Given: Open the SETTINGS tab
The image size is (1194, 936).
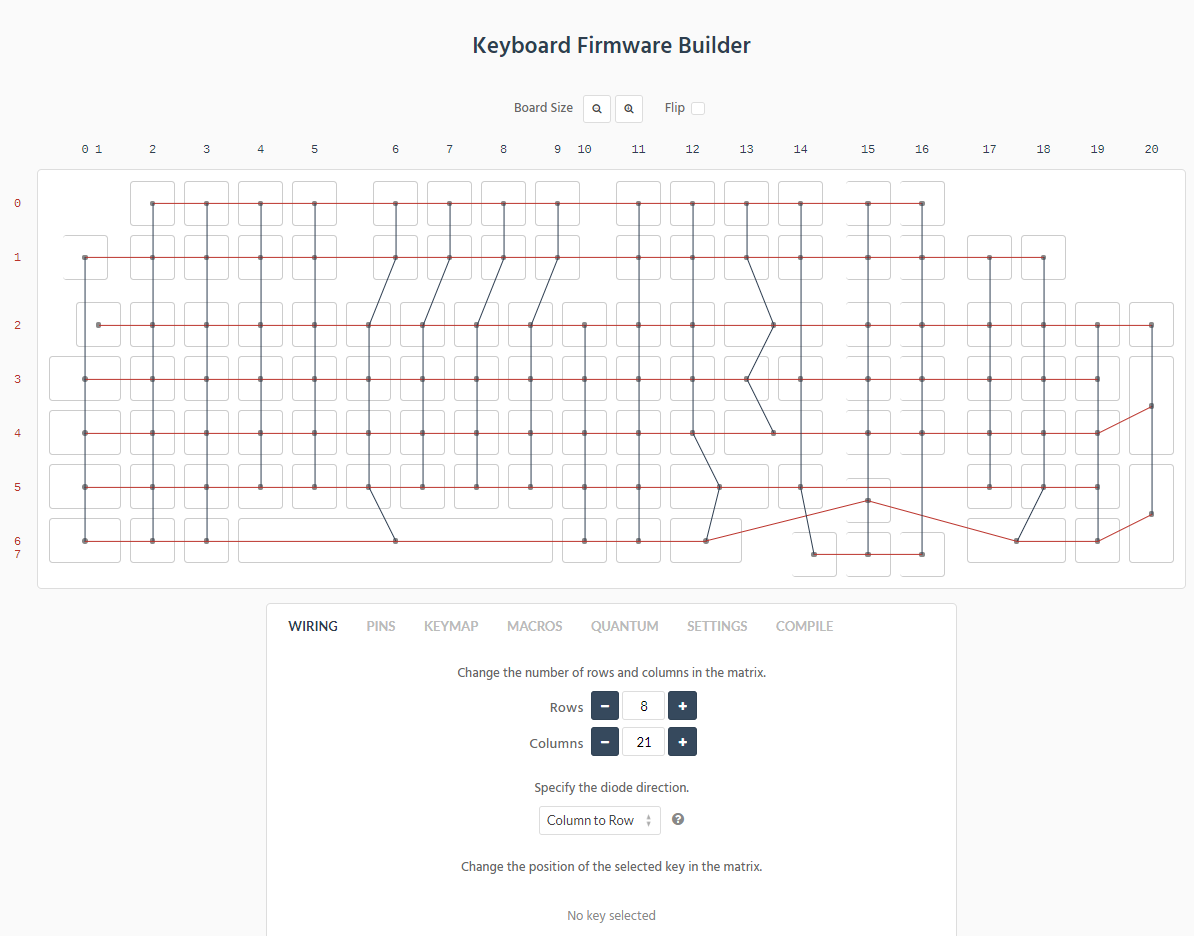Looking at the screenshot, I should pos(717,626).
